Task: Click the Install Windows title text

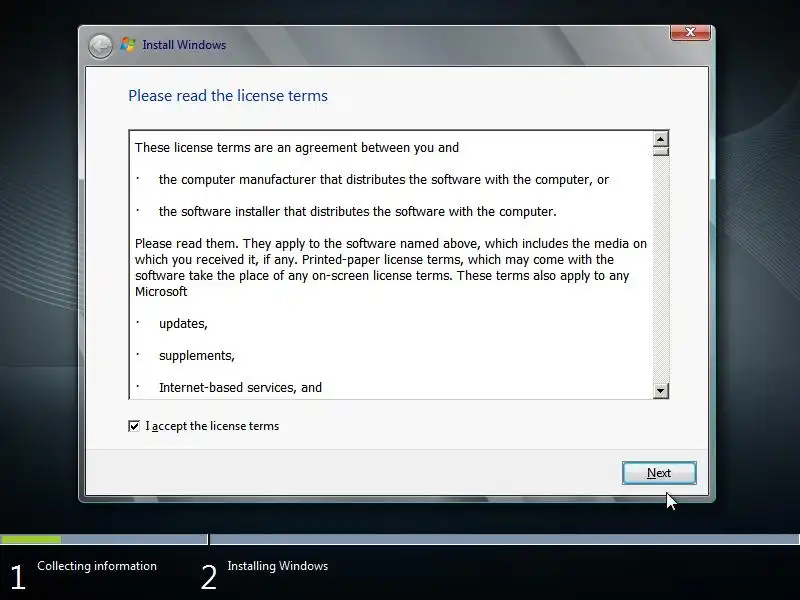Action: click(x=184, y=45)
